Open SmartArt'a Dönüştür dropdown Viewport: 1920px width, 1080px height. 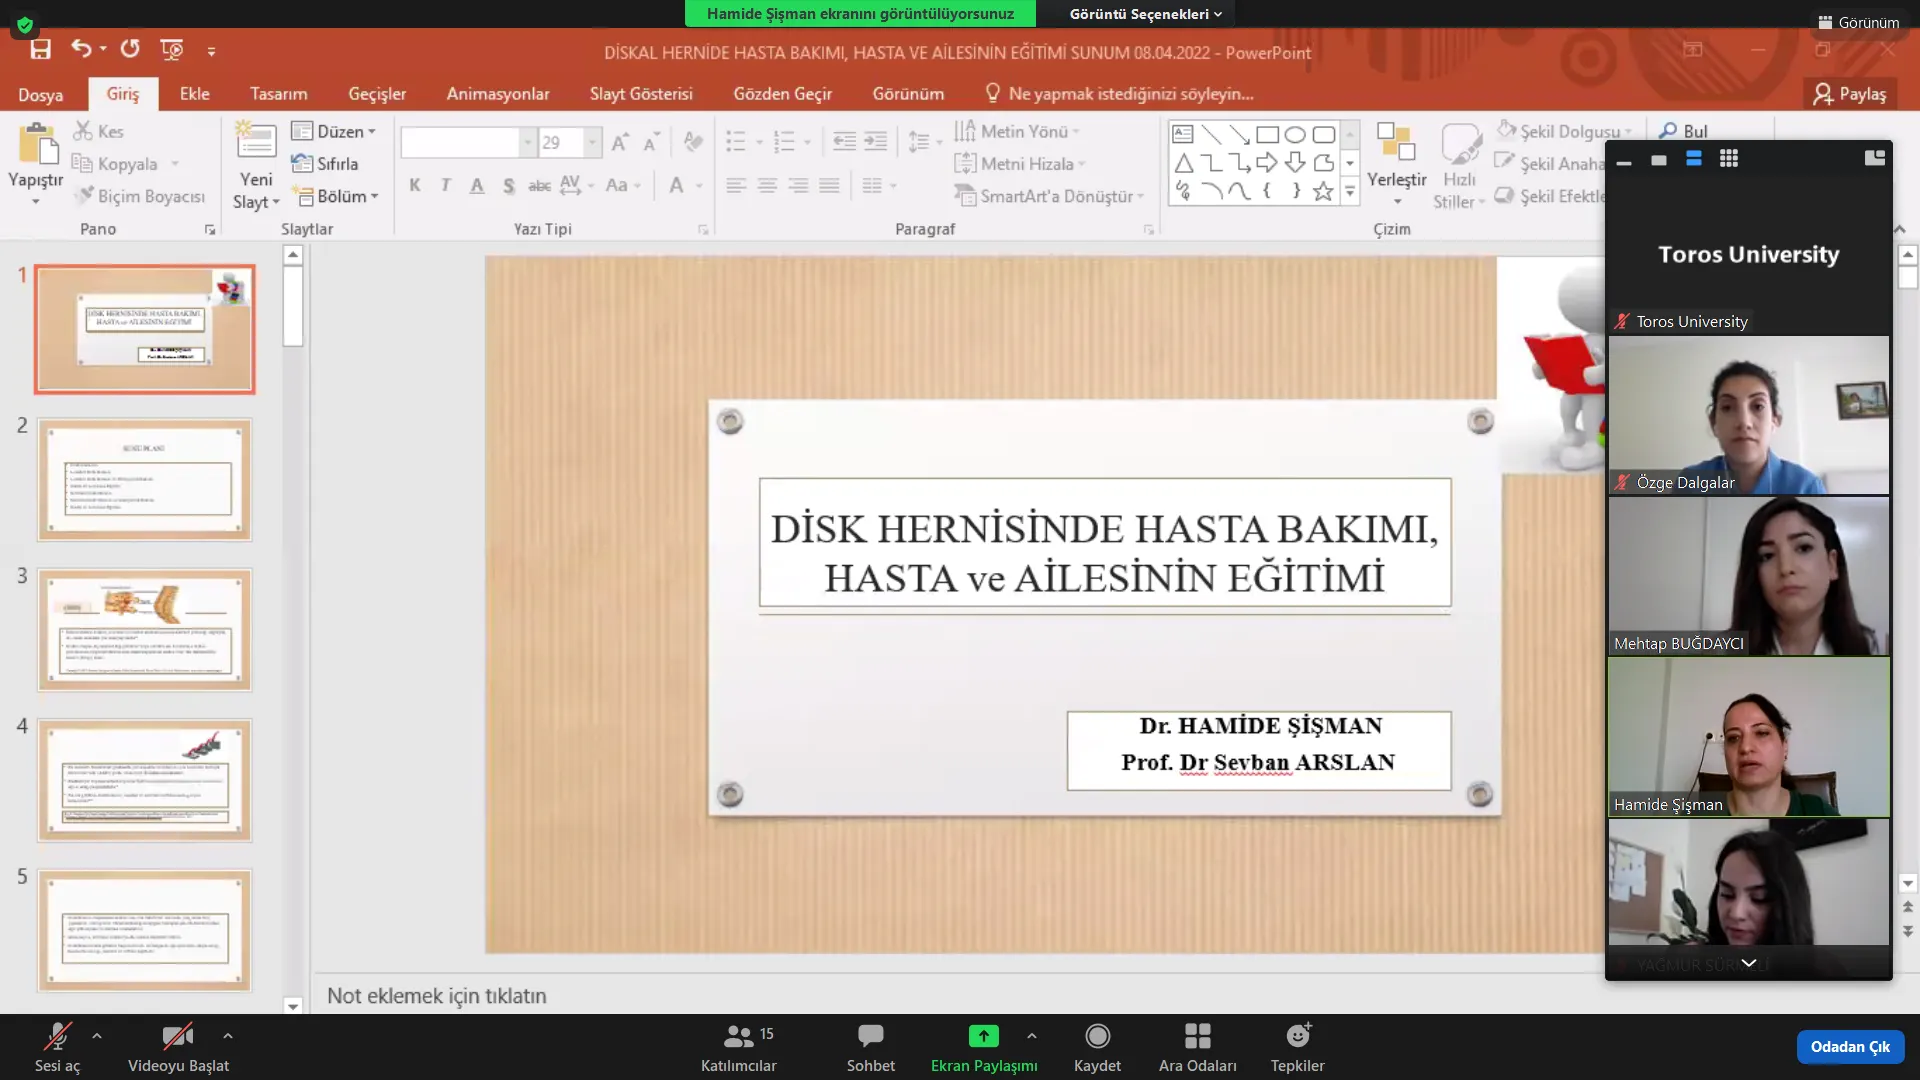click(1049, 196)
